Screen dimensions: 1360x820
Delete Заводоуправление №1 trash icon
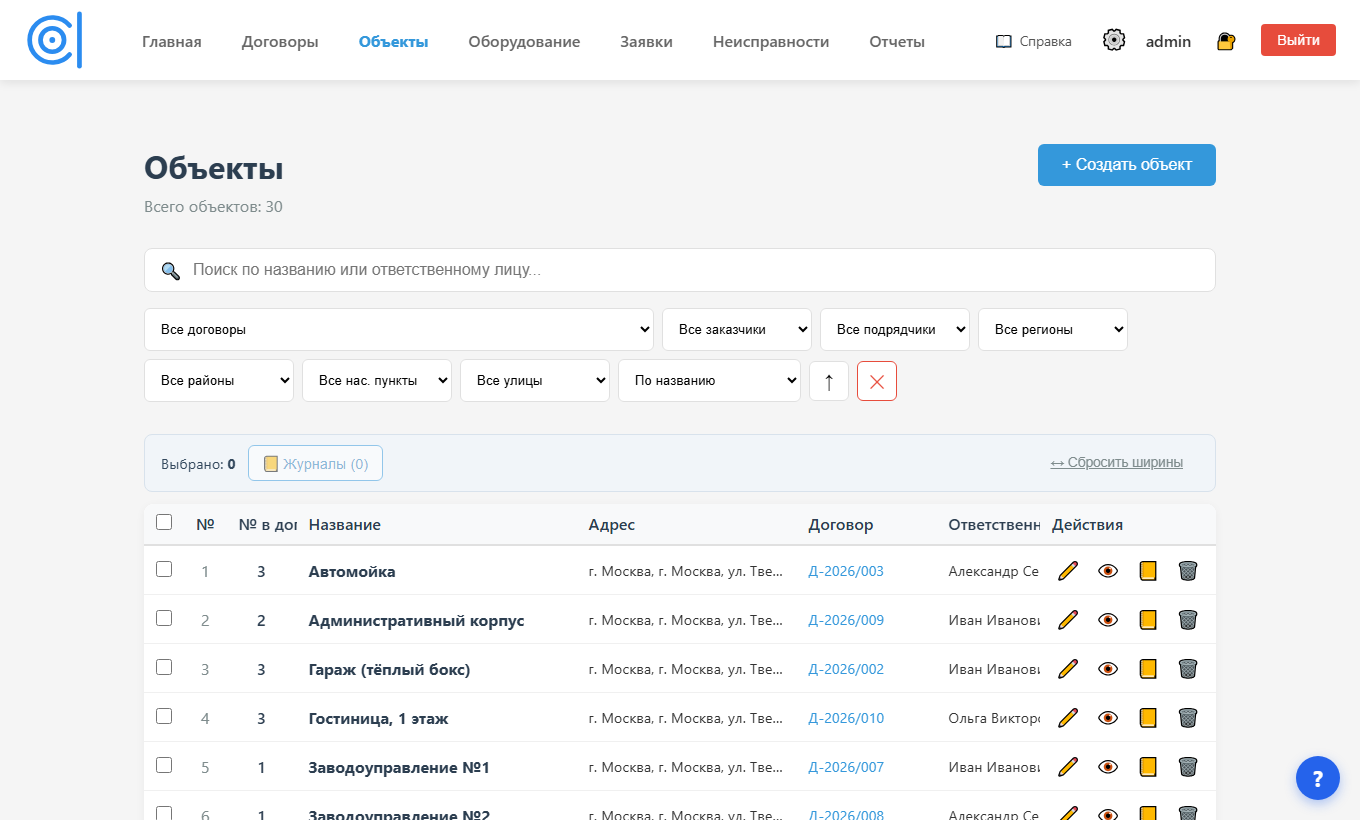tap(1188, 767)
